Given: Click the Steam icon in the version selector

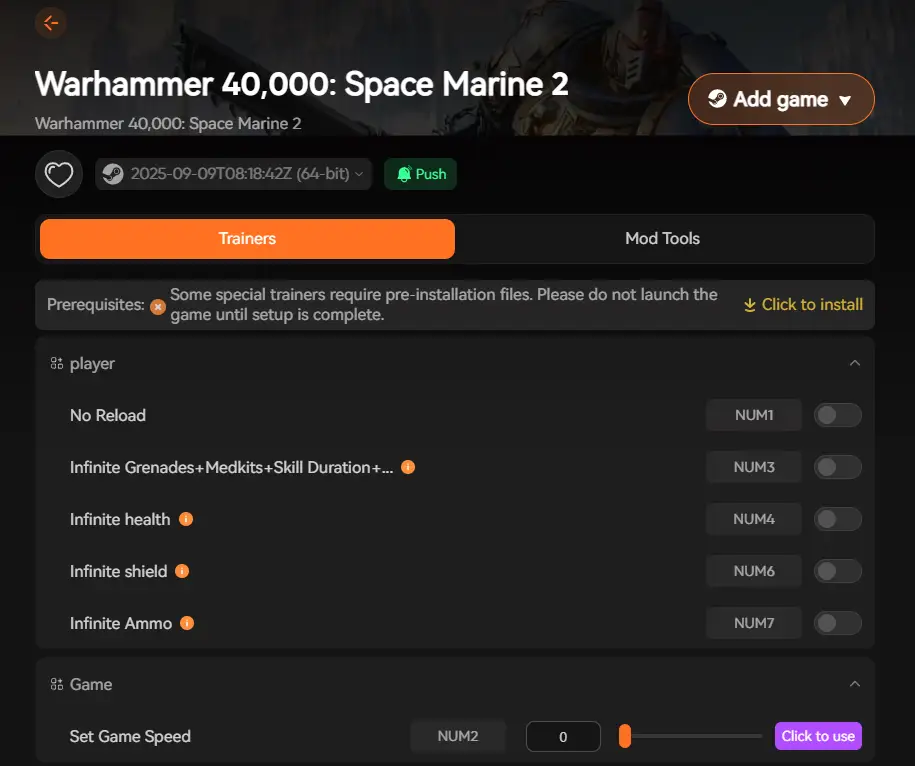Looking at the screenshot, I should [x=112, y=173].
